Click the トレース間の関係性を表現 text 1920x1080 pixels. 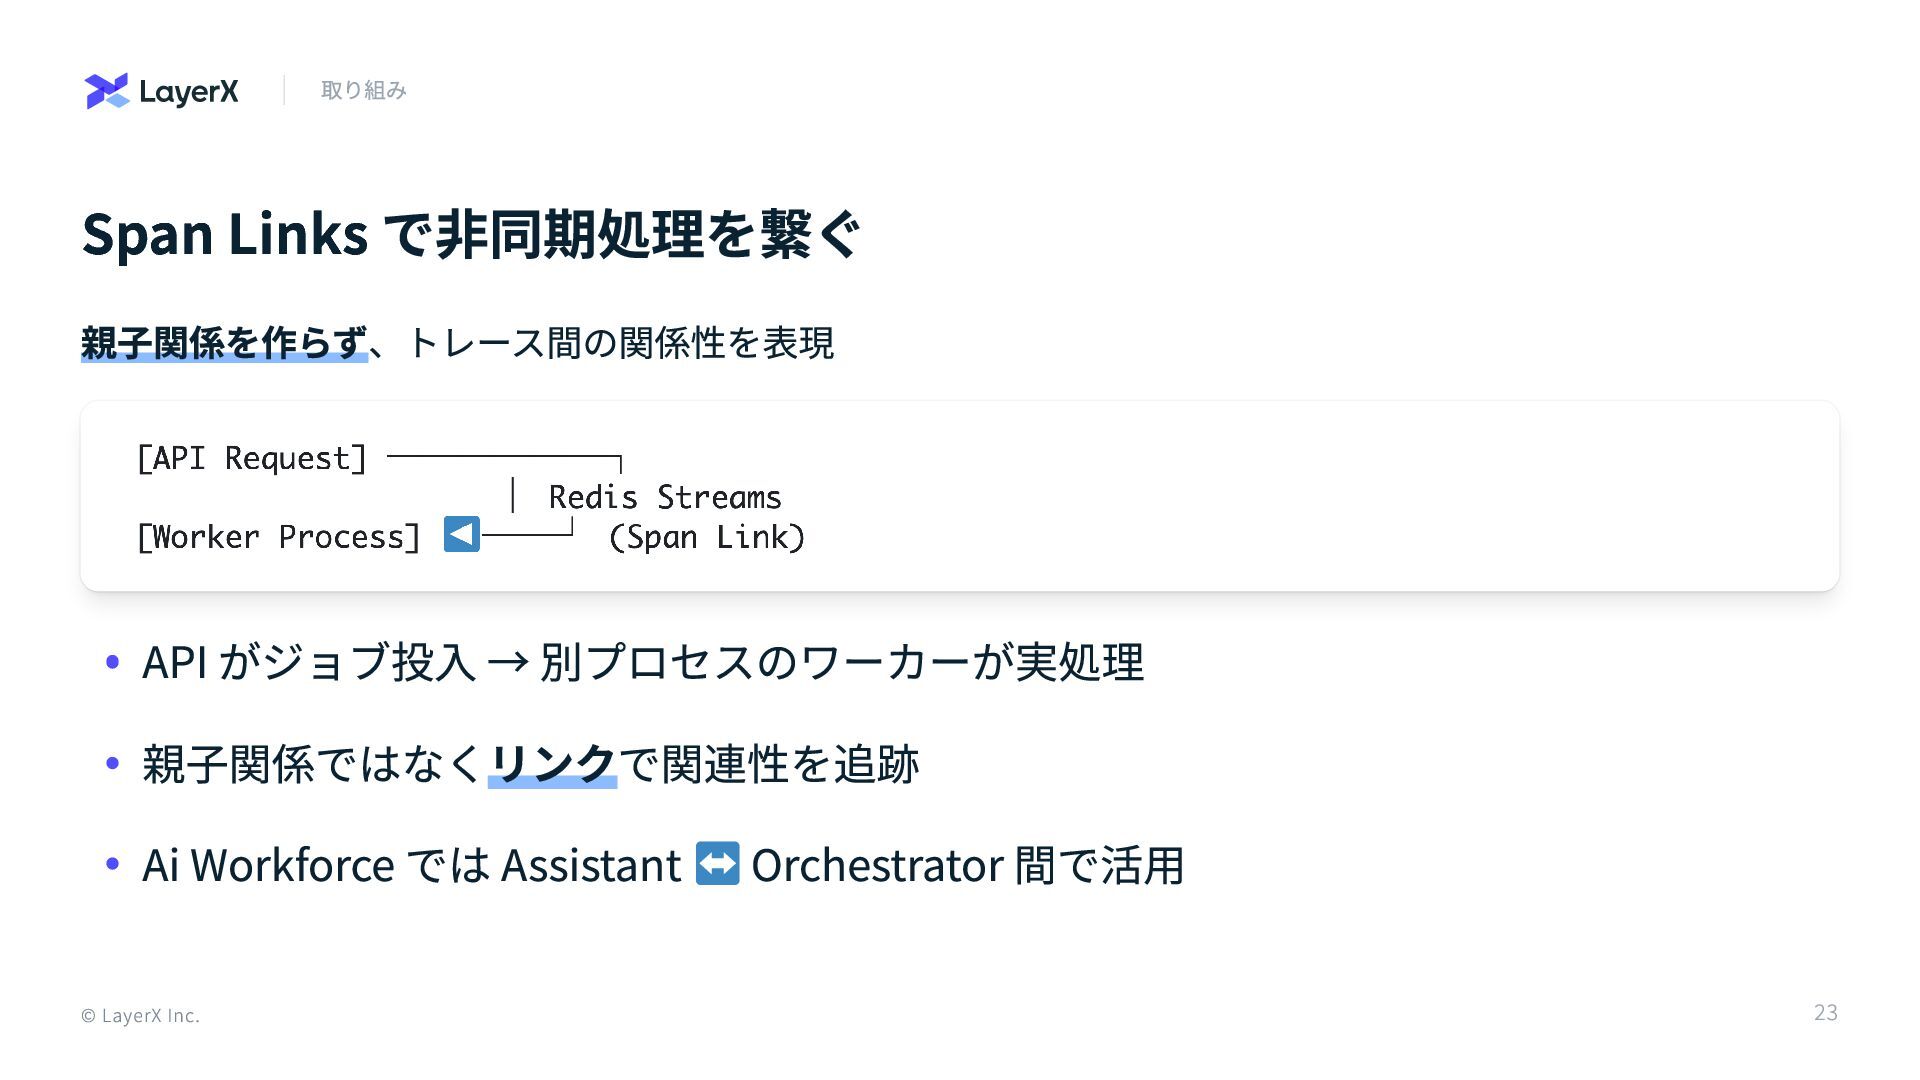620,343
